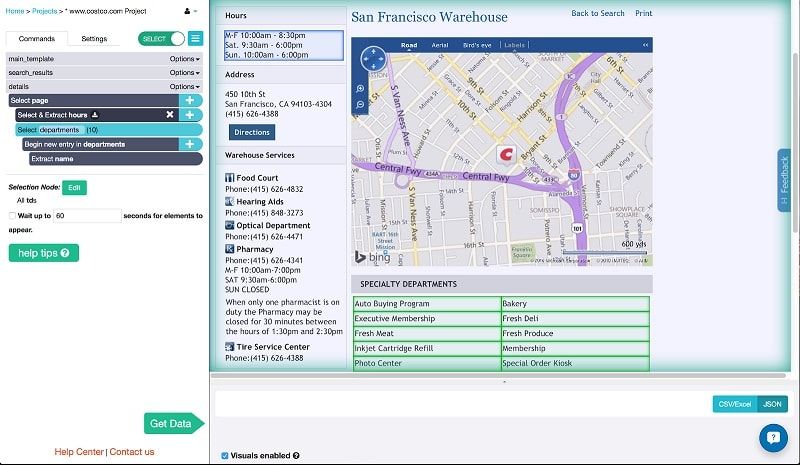Select the Extract name command

[x=116, y=159]
